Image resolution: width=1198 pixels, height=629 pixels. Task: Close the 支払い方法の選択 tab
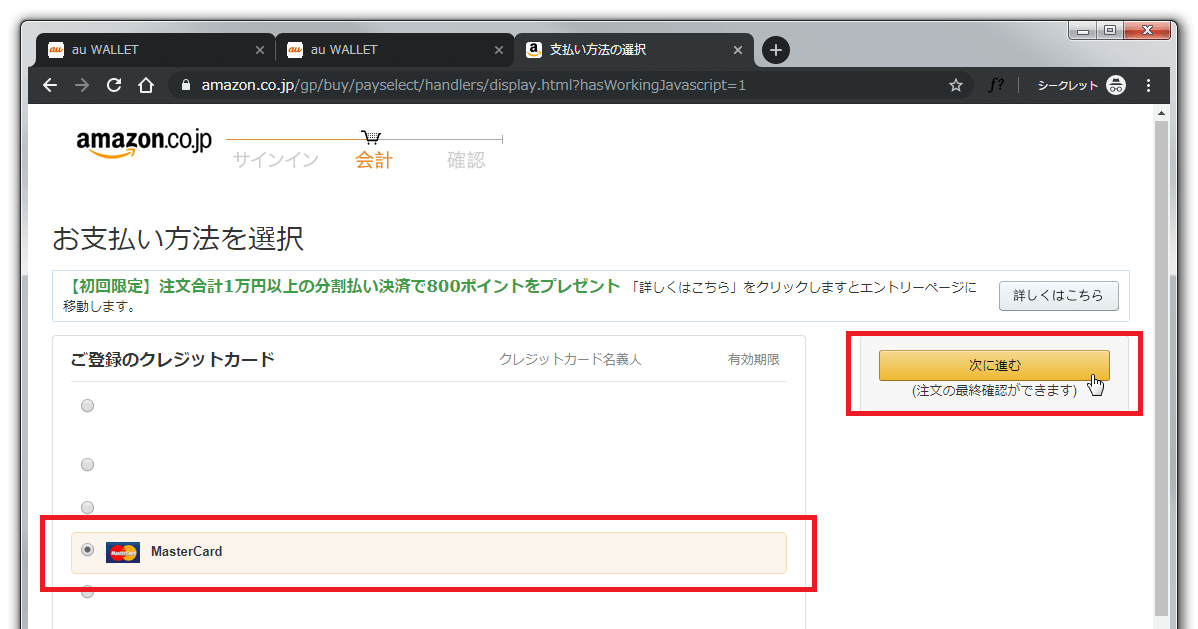coord(738,50)
